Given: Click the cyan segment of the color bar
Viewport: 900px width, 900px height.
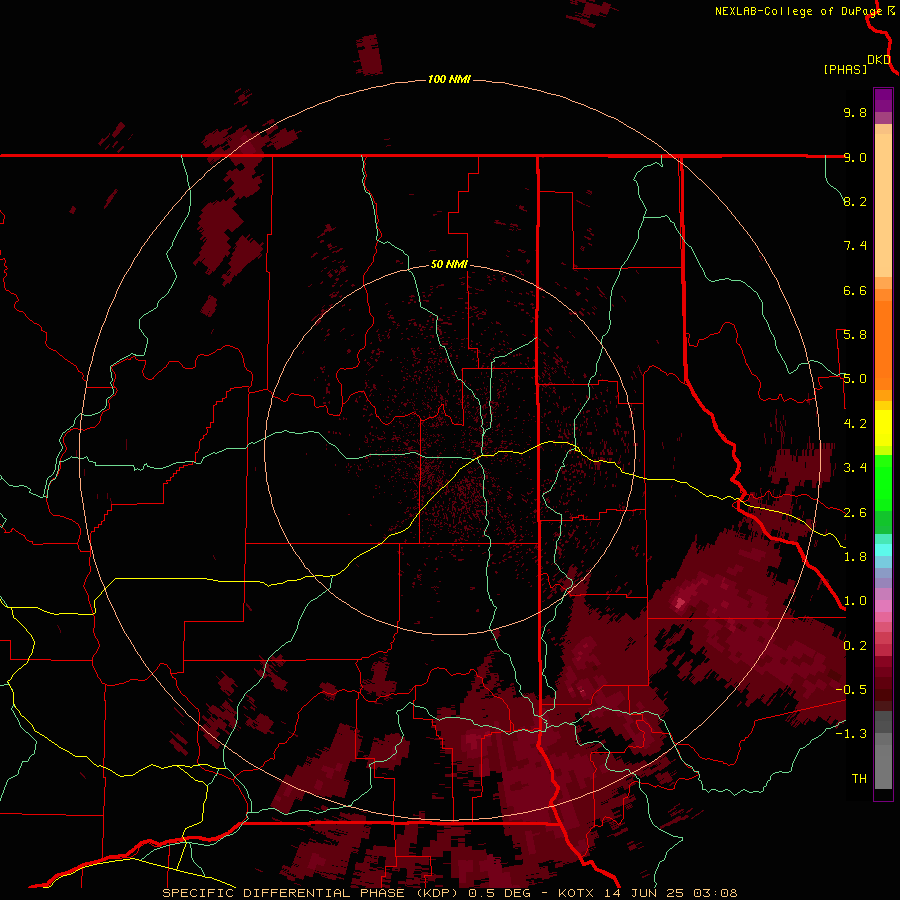Looking at the screenshot, I should pyautogui.click(x=883, y=550).
